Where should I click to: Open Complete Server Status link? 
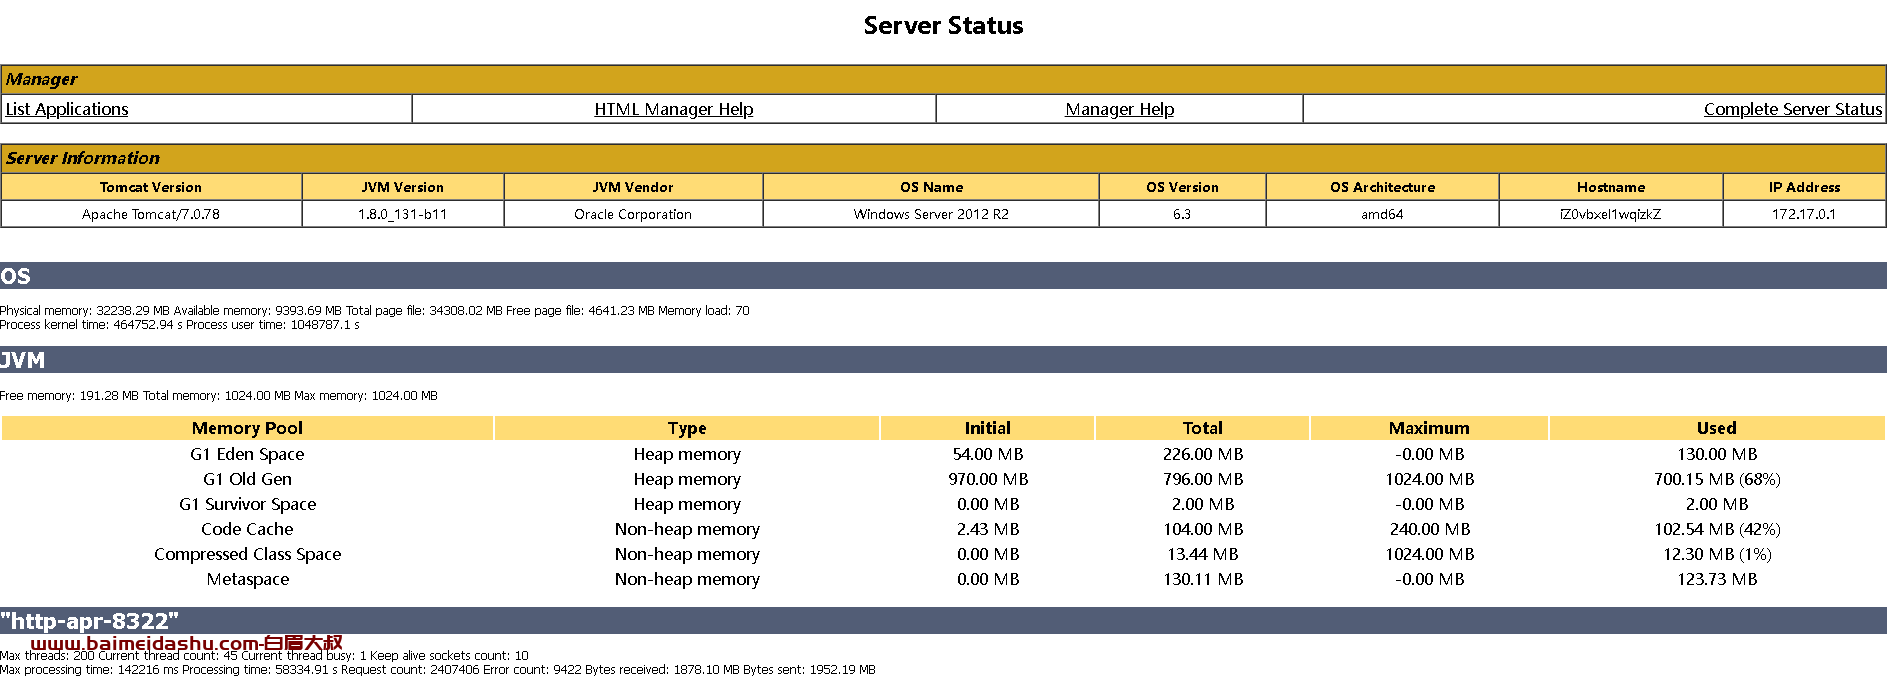click(1793, 109)
